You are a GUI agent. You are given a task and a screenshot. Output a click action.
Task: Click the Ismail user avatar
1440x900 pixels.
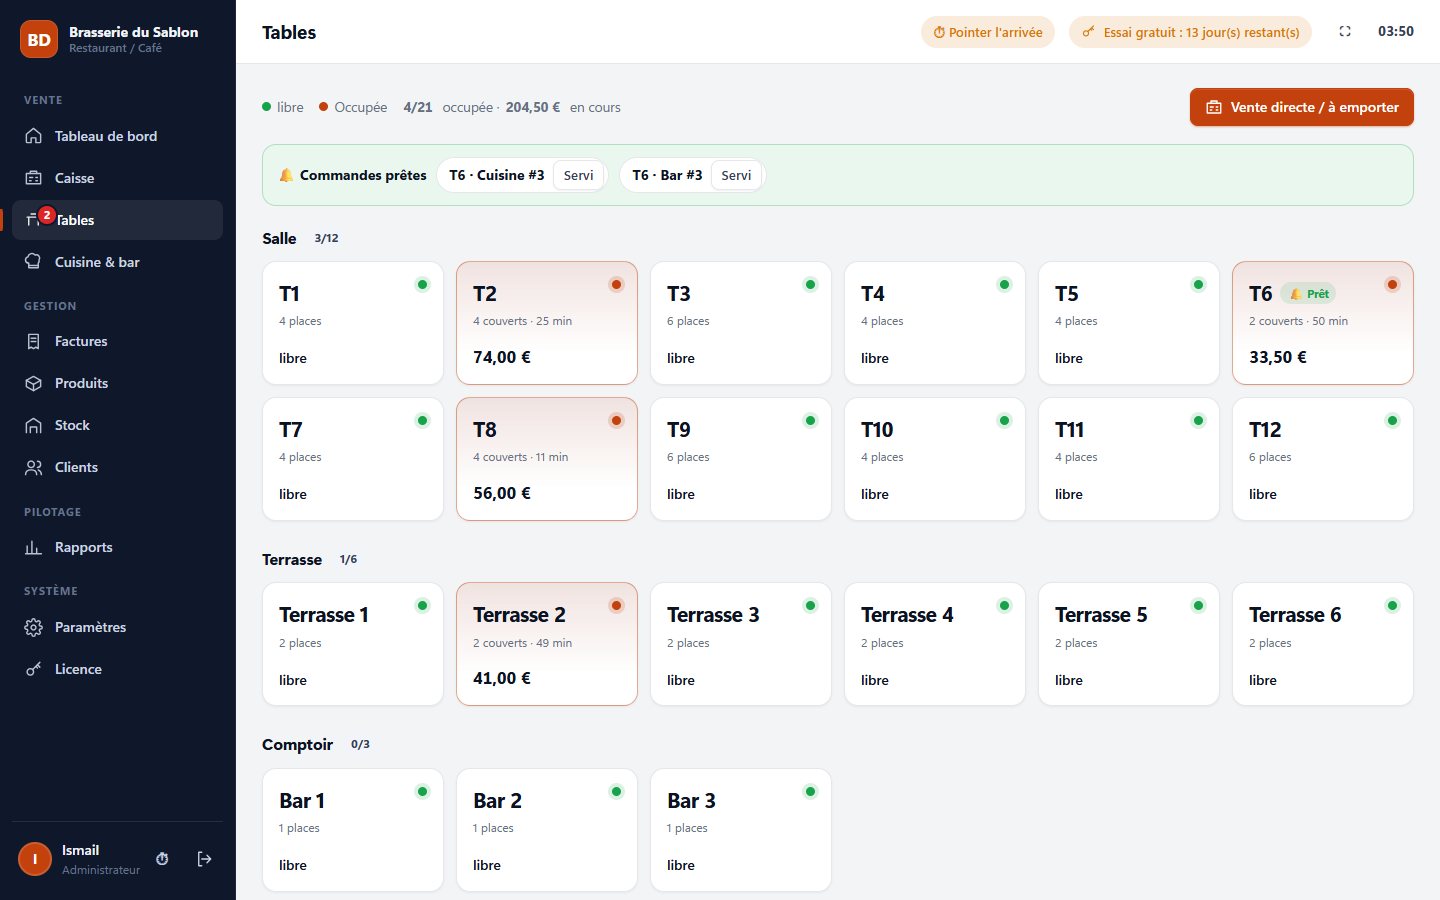[35, 859]
